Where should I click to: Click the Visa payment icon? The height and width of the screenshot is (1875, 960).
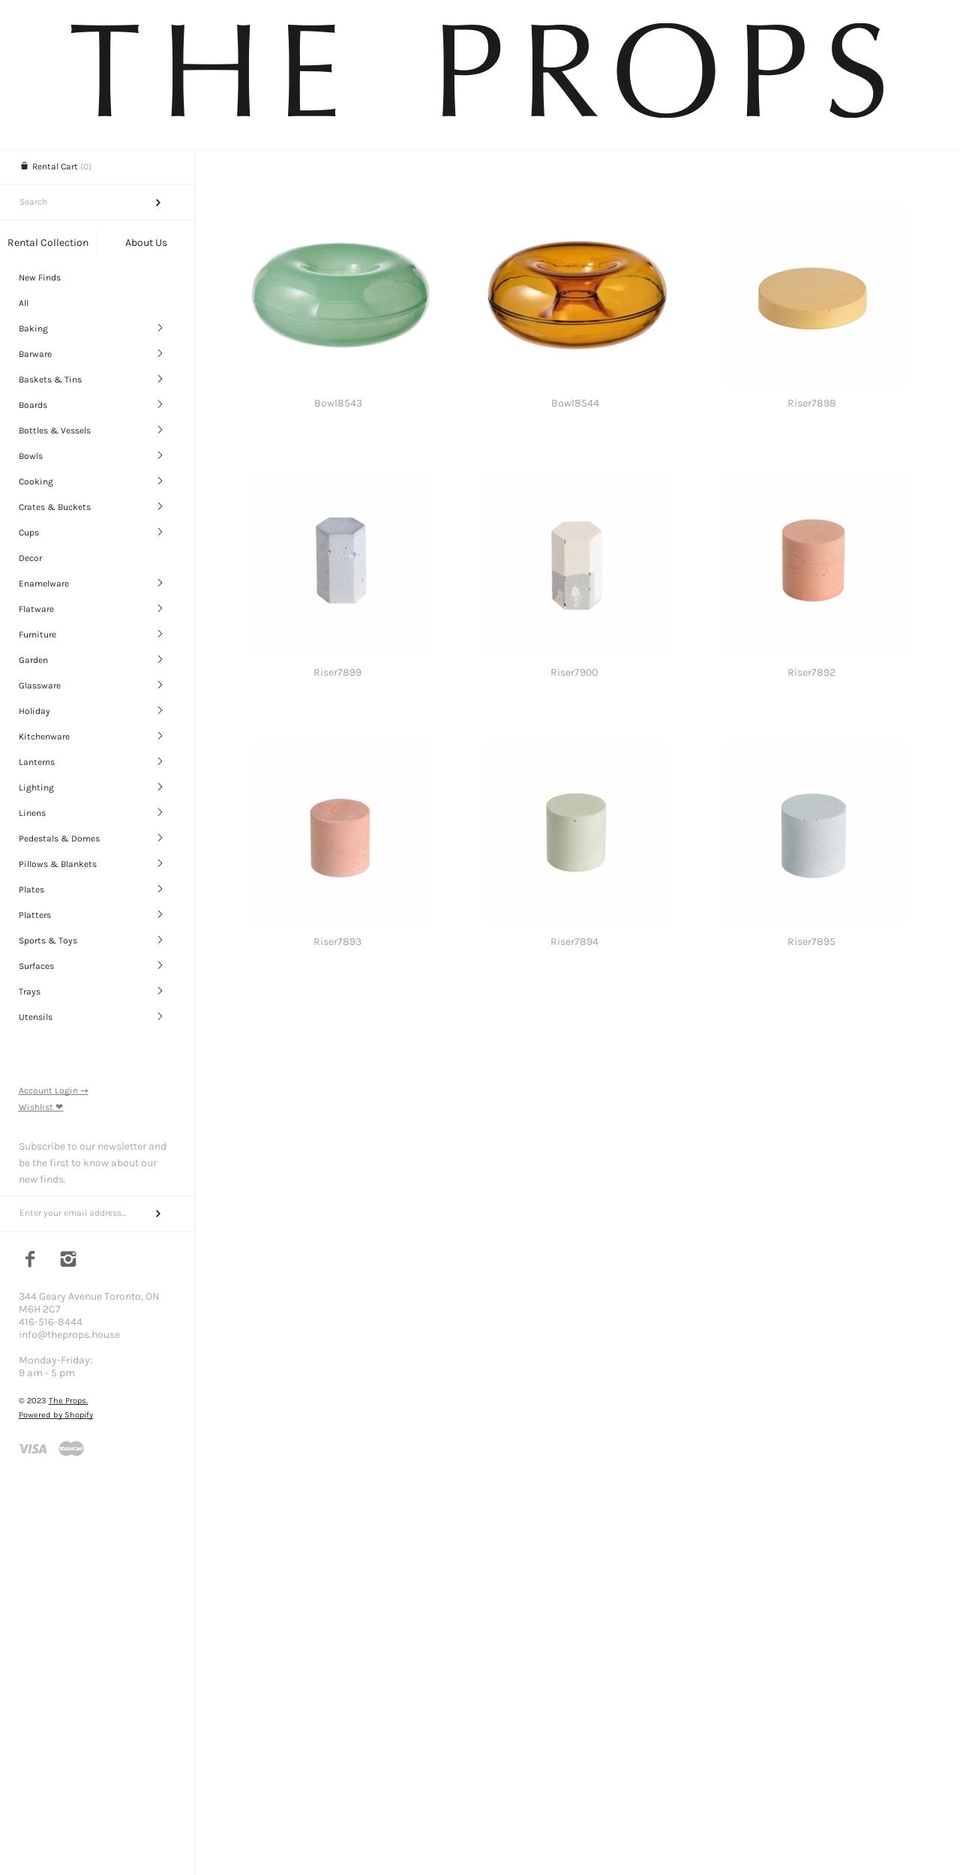click(33, 1448)
